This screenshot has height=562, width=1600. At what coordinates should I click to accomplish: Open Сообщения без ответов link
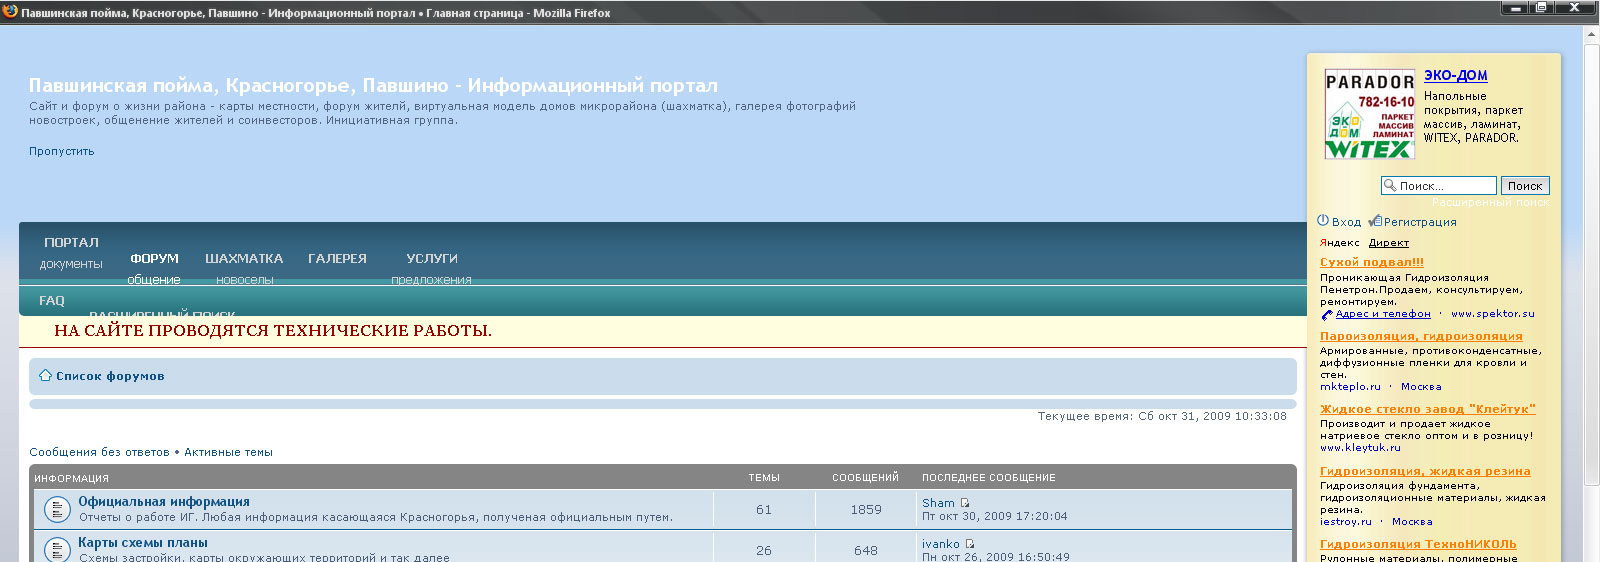click(x=99, y=452)
